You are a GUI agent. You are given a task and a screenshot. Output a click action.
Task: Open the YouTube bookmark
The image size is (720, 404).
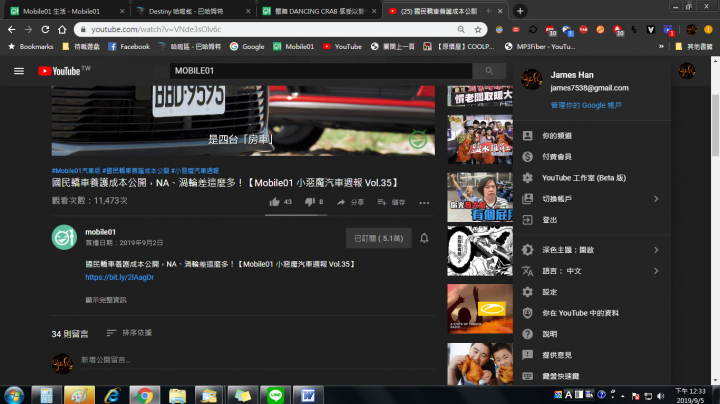[x=342, y=46]
